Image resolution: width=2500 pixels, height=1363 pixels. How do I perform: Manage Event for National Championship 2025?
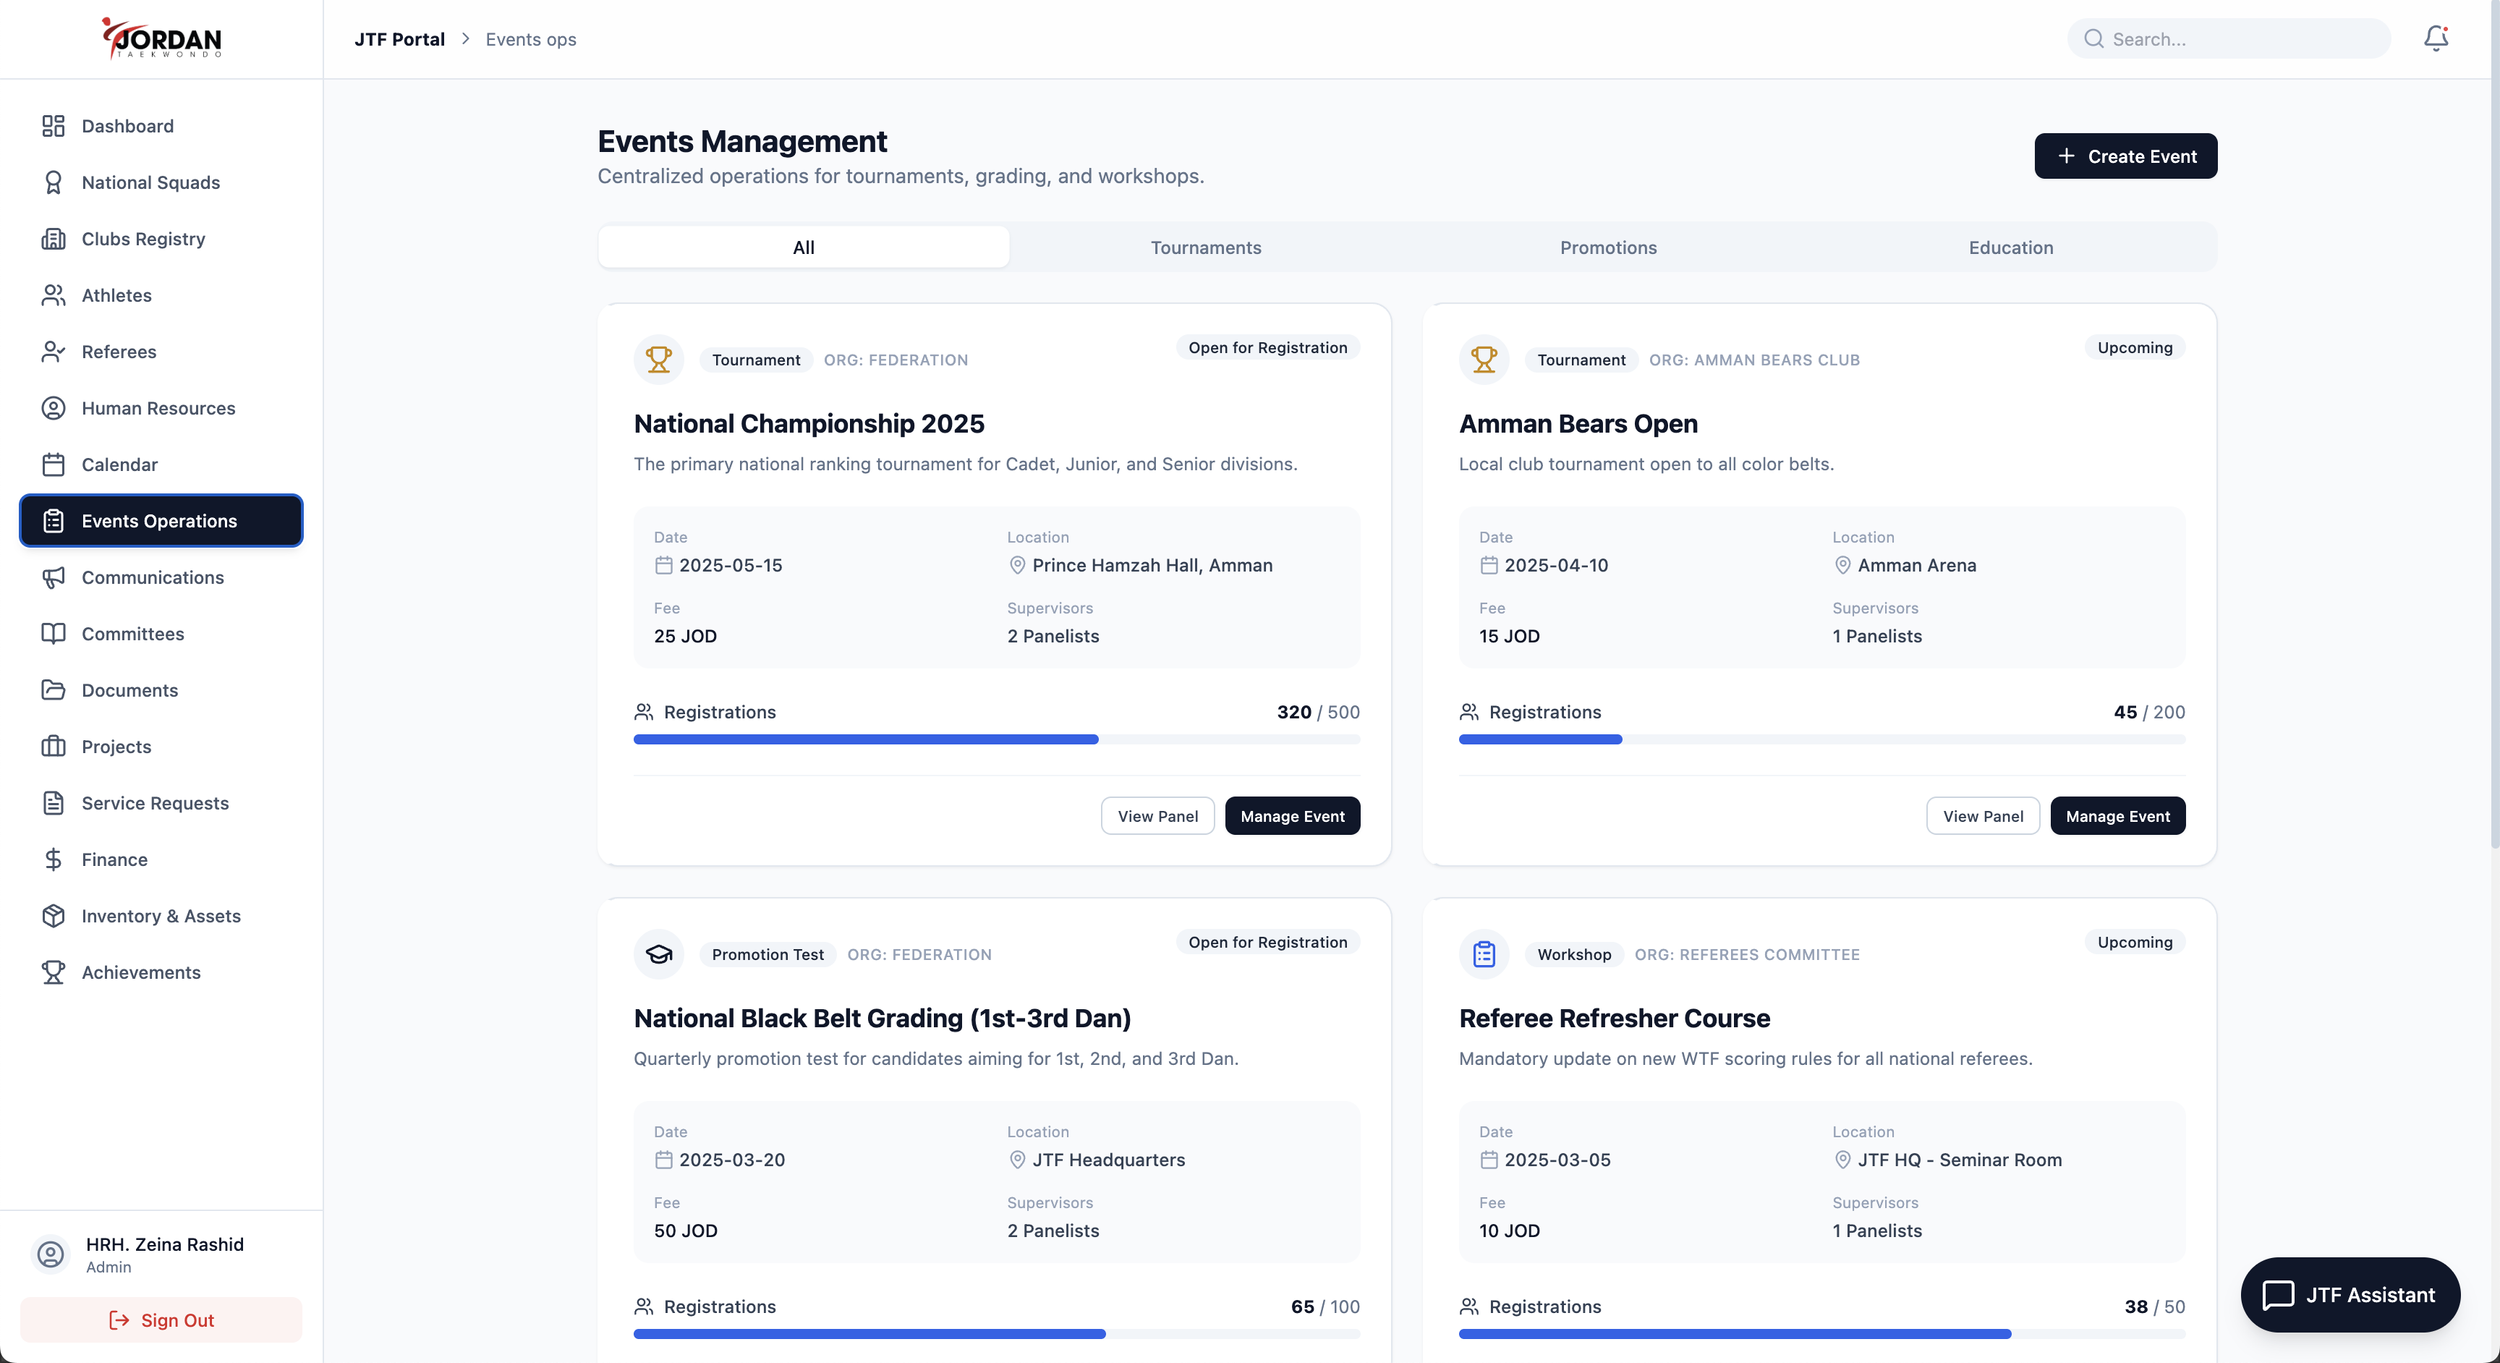(1292, 816)
